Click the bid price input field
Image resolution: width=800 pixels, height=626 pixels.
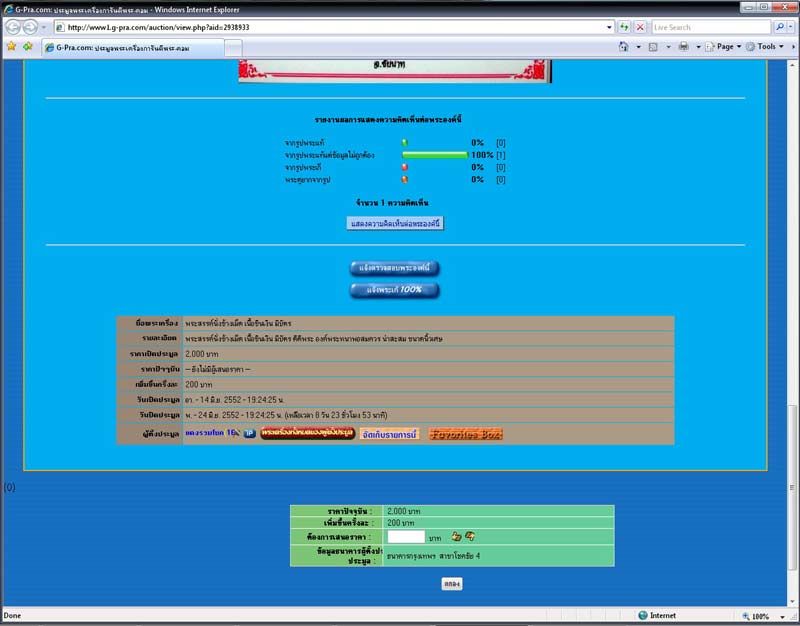(406, 537)
